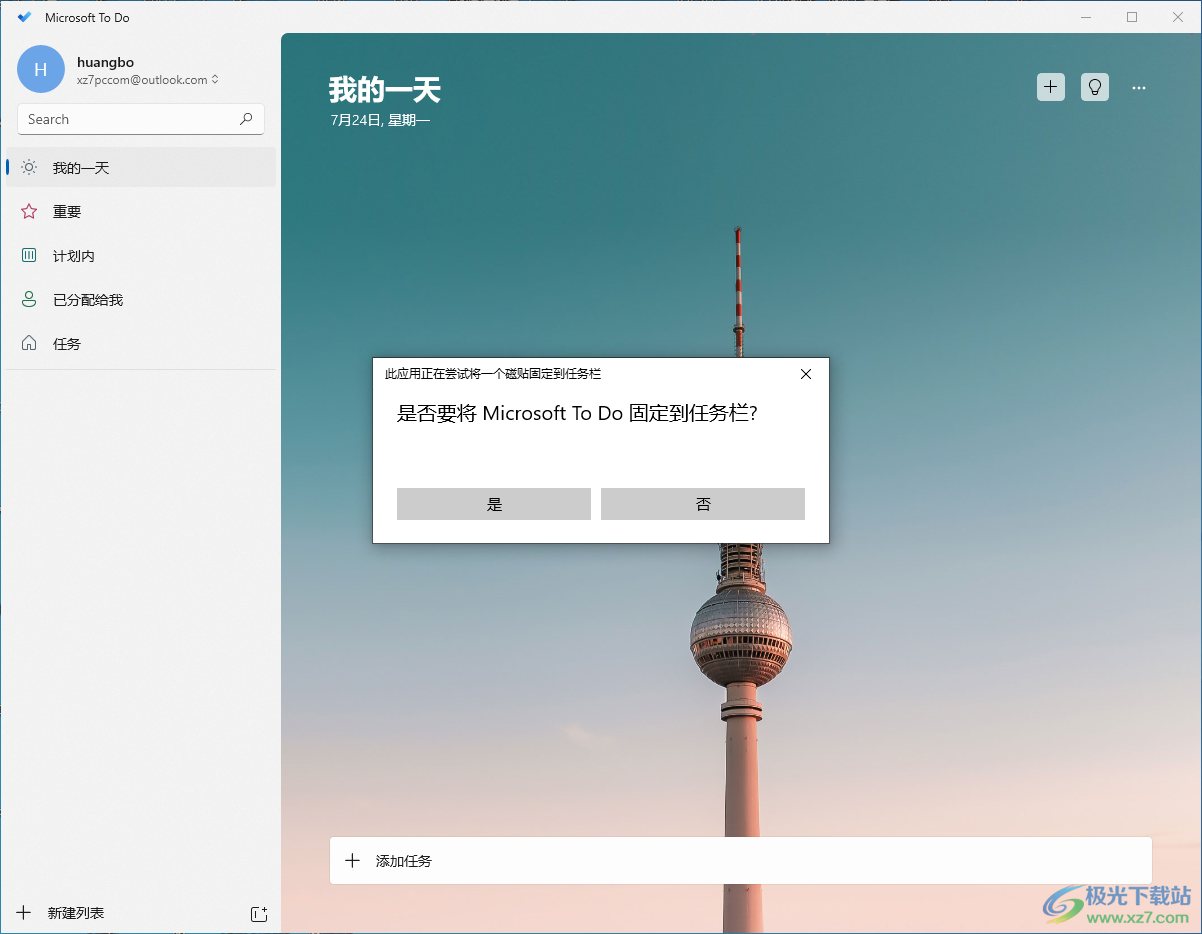Open suggestions lightbulb icon
Image resolution: width=1202 pixels, height=934 pixels.
point(1095,87)
